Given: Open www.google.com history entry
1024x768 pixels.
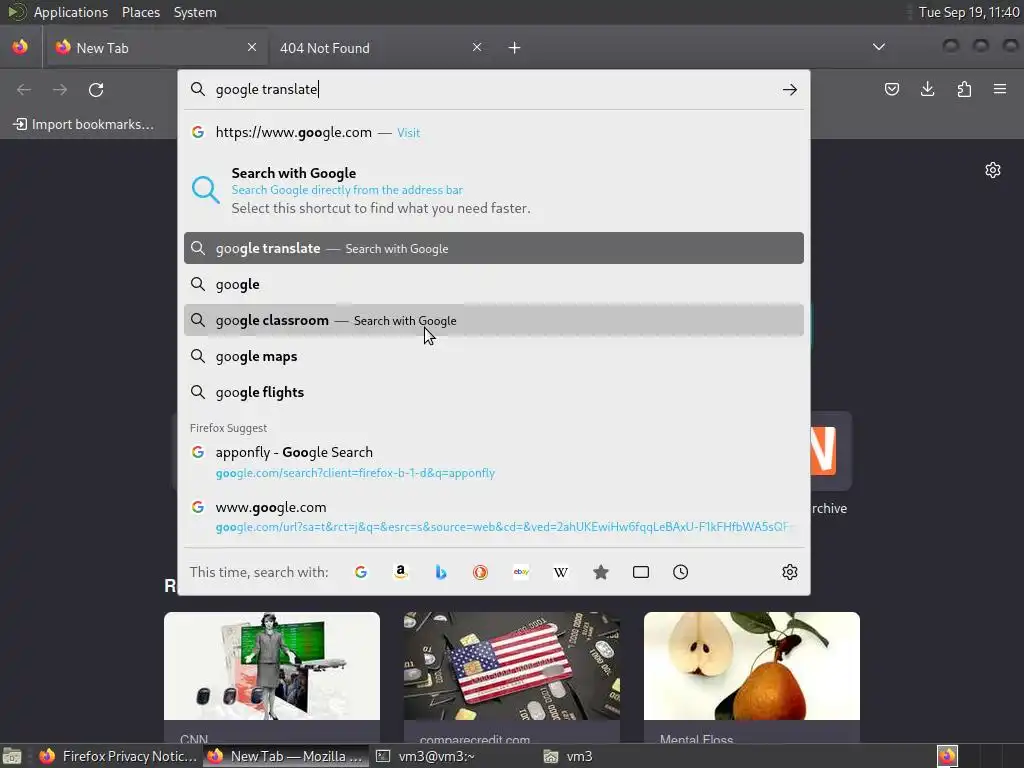Looking at the screenshot, I should 494,517.
